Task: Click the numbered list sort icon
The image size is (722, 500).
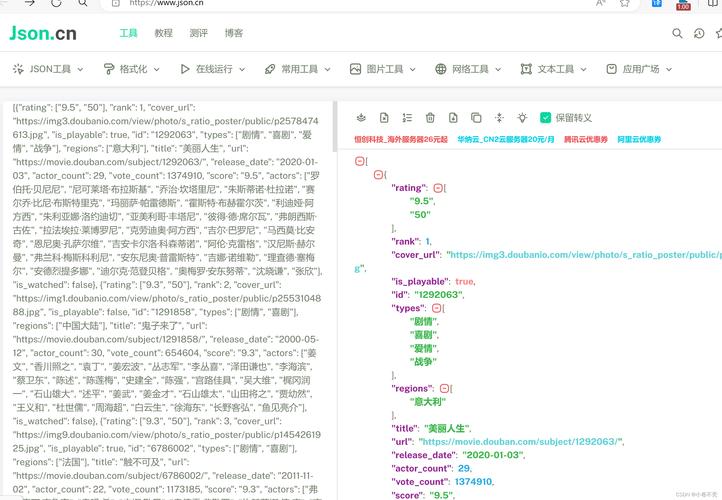Action: tap(407, 118)
